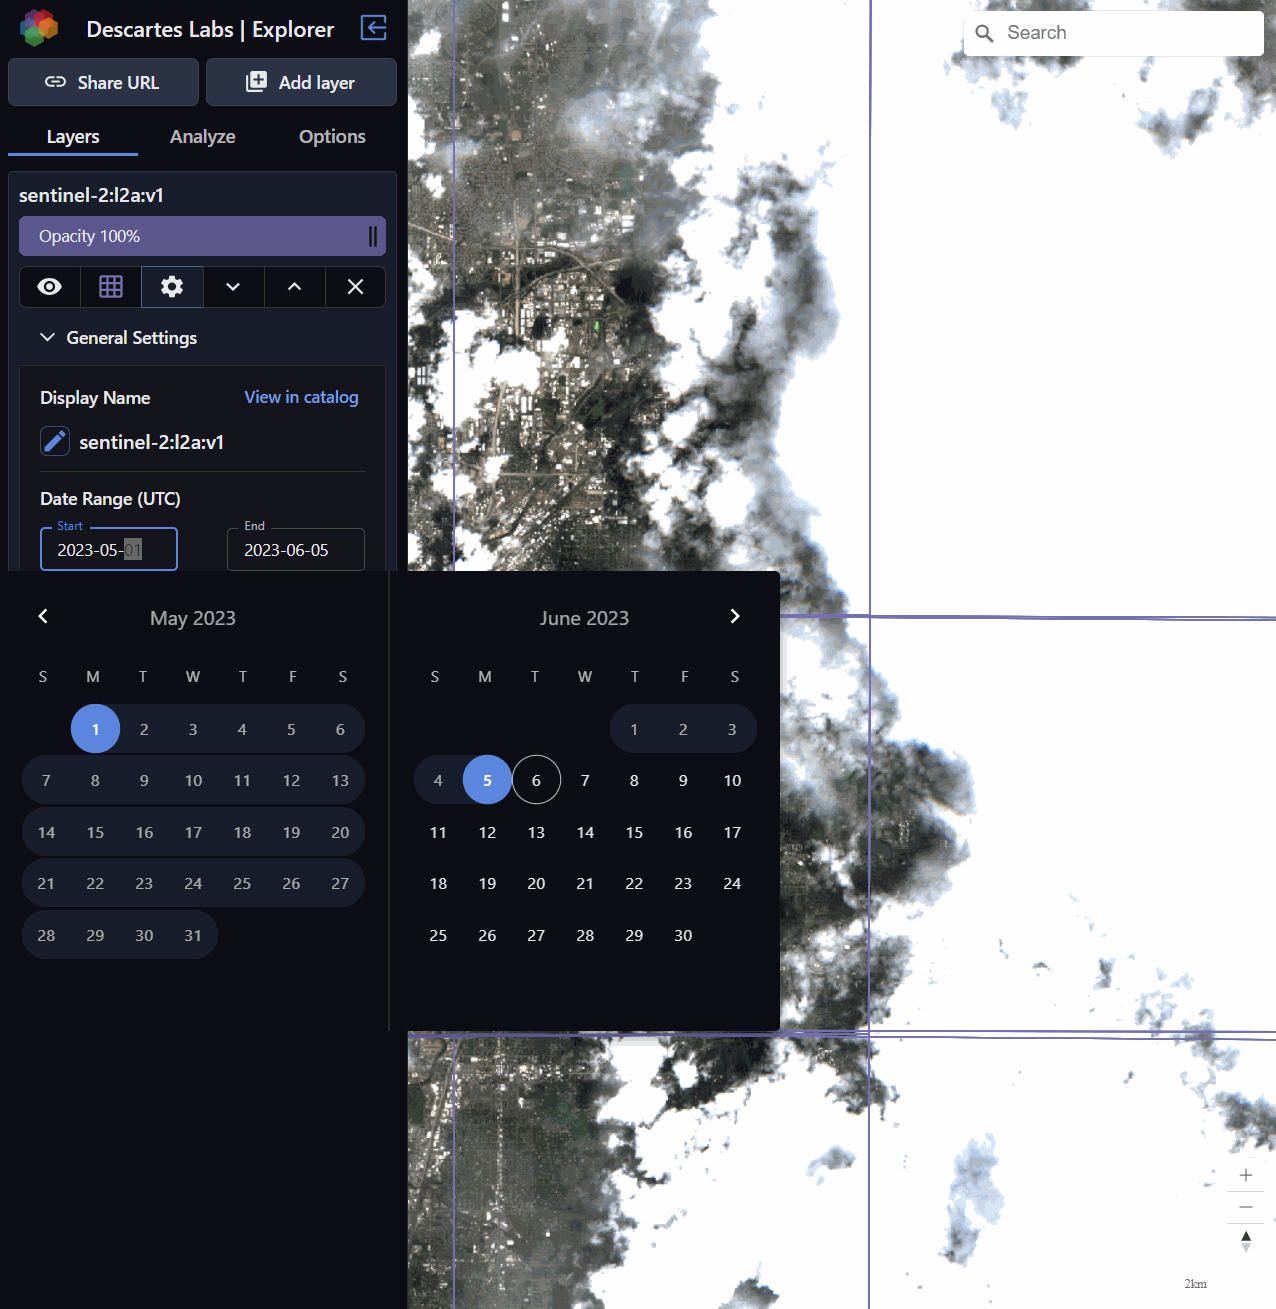Viewport: 1276px width, 1309px height.
Task: Toggle sentinel-2 layer visibility eye
Action: click(x=50, y=287)
